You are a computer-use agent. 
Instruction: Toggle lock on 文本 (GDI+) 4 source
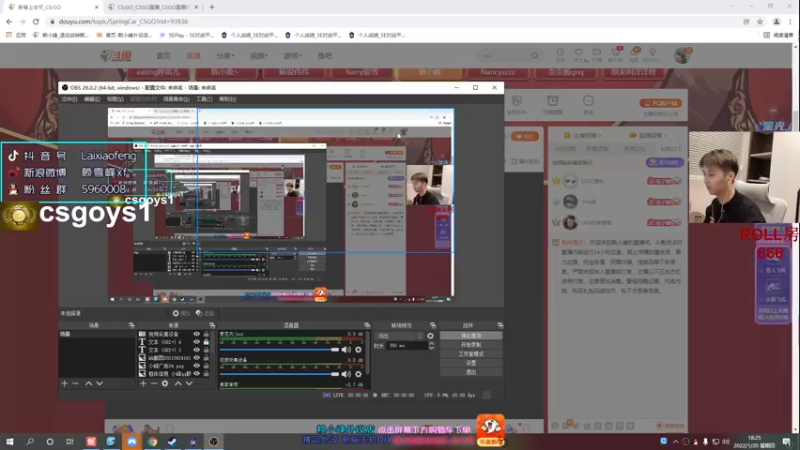(206, 342)
